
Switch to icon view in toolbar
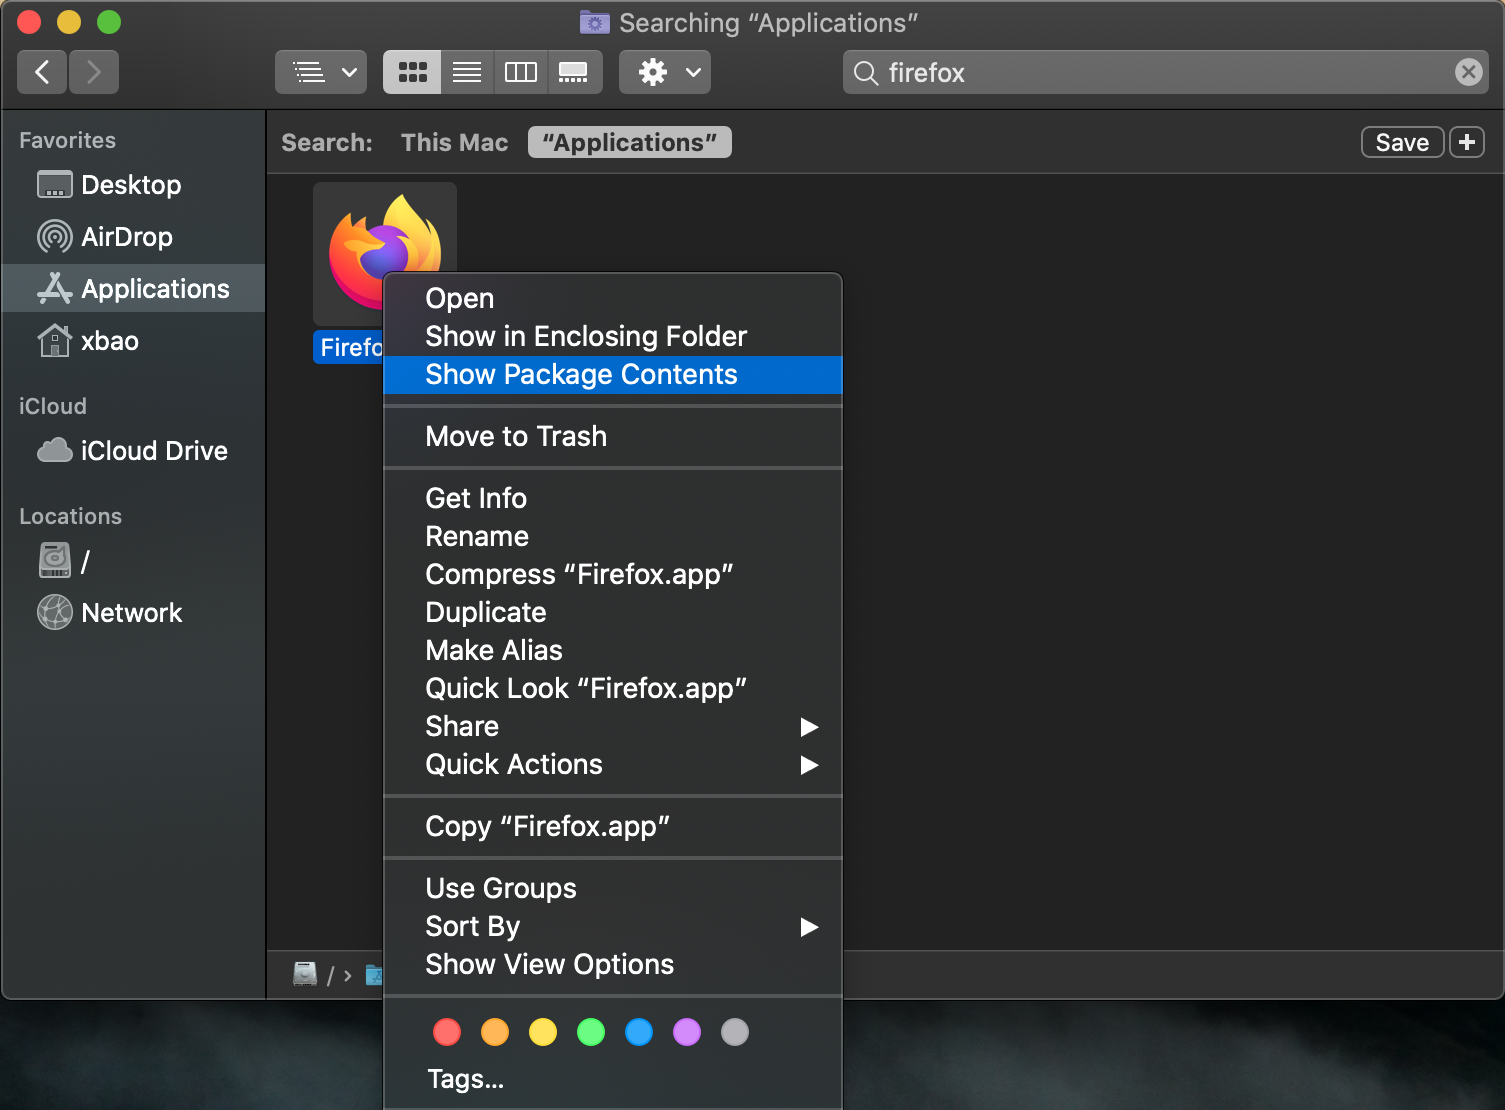tap(412, 72)
